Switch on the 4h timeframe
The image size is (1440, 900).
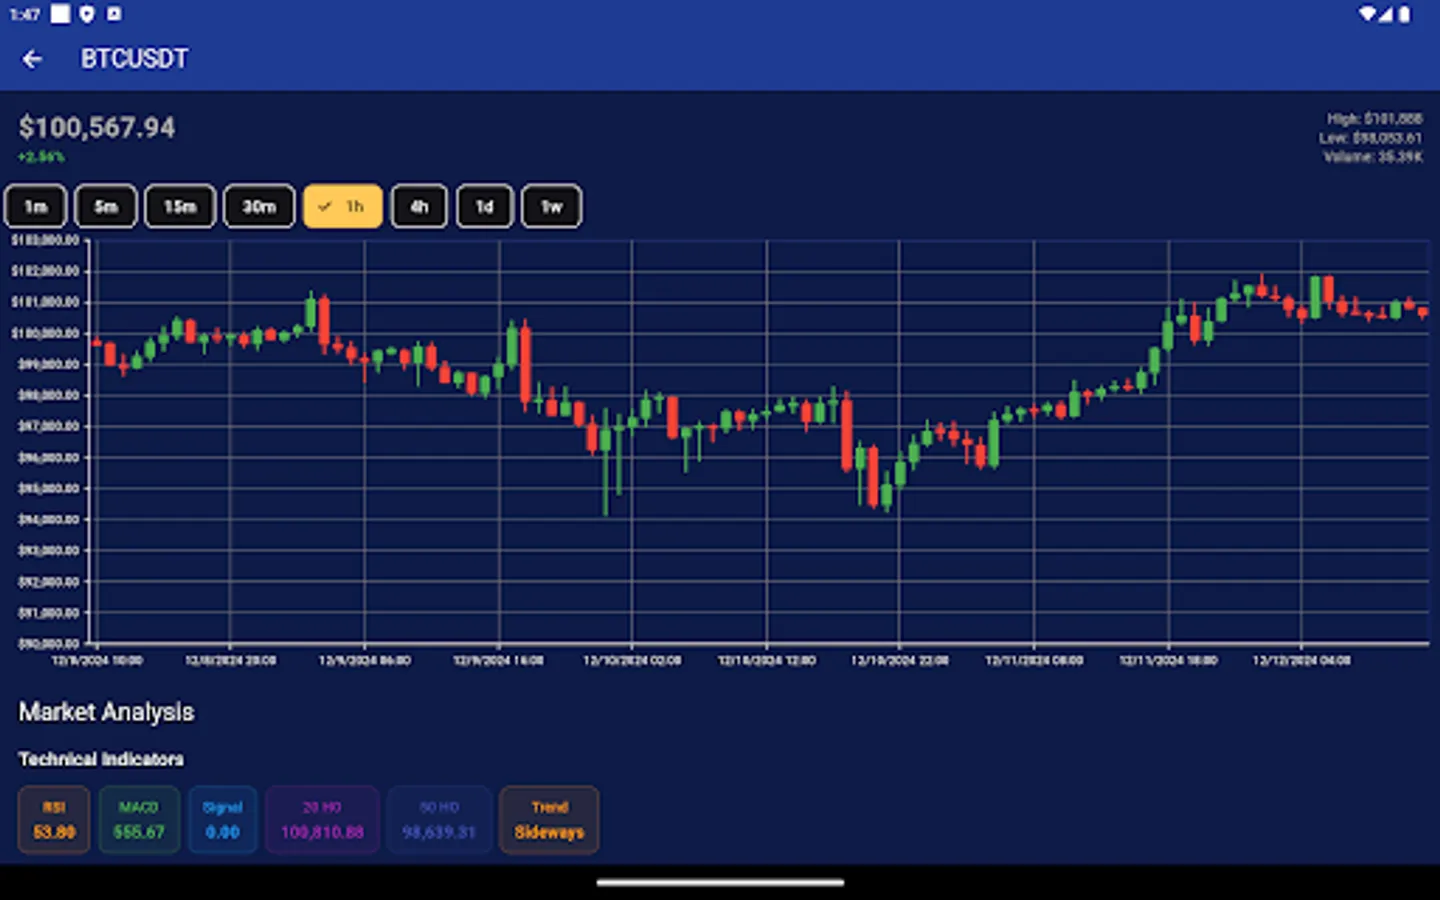pyautogui.click(x=419, y=206)
